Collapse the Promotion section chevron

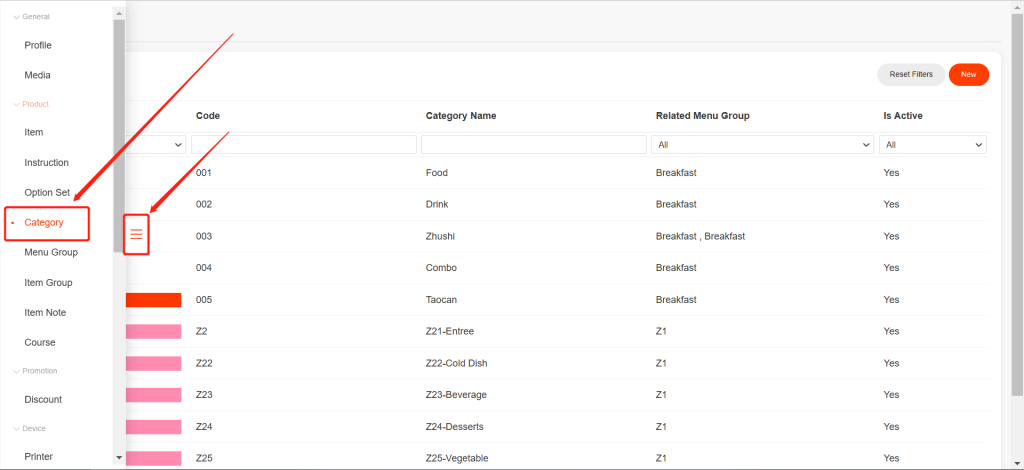coord(17,371)
